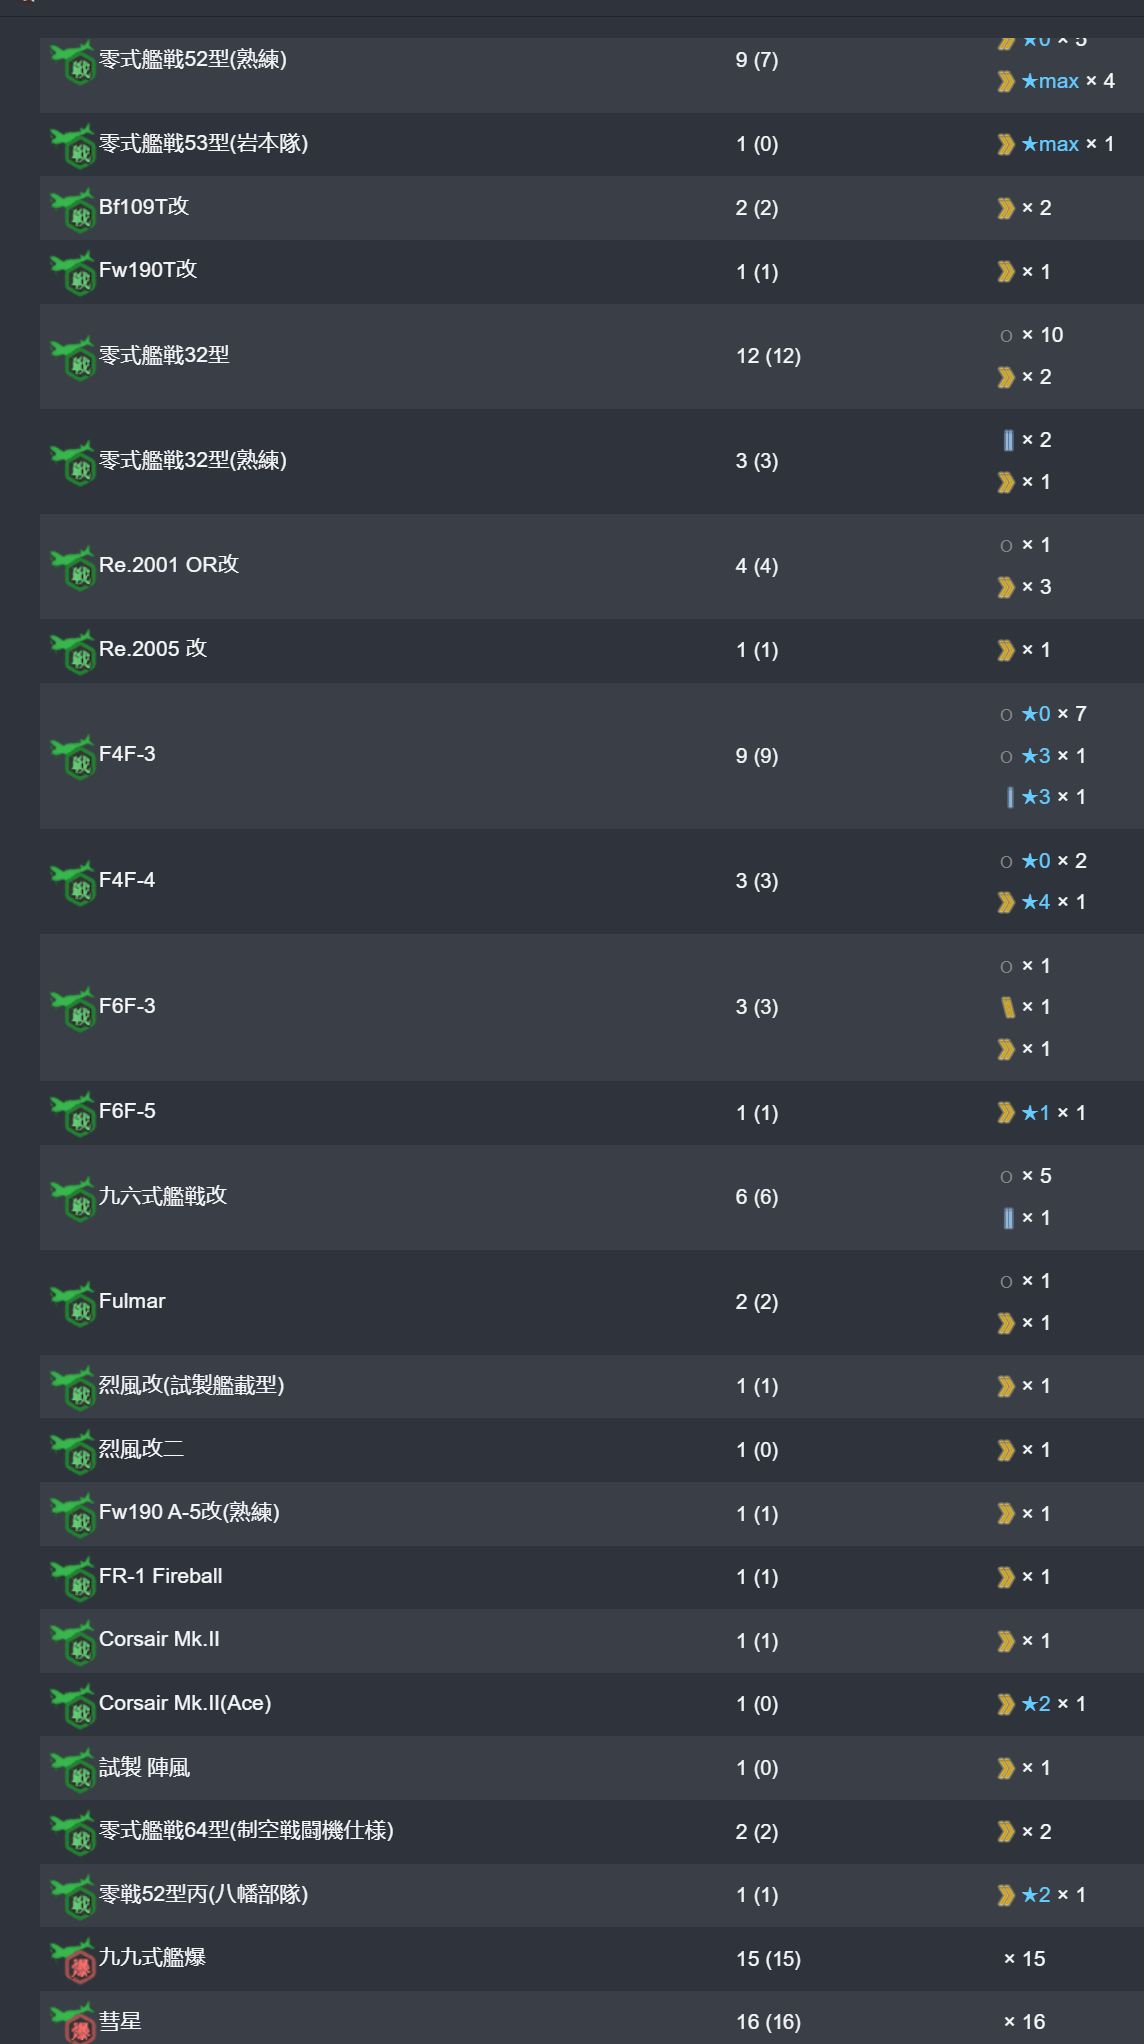Click the red bomber icon beside 彗星
The width and height of the screenshot is (1144, 2044).
[73, 2022]
